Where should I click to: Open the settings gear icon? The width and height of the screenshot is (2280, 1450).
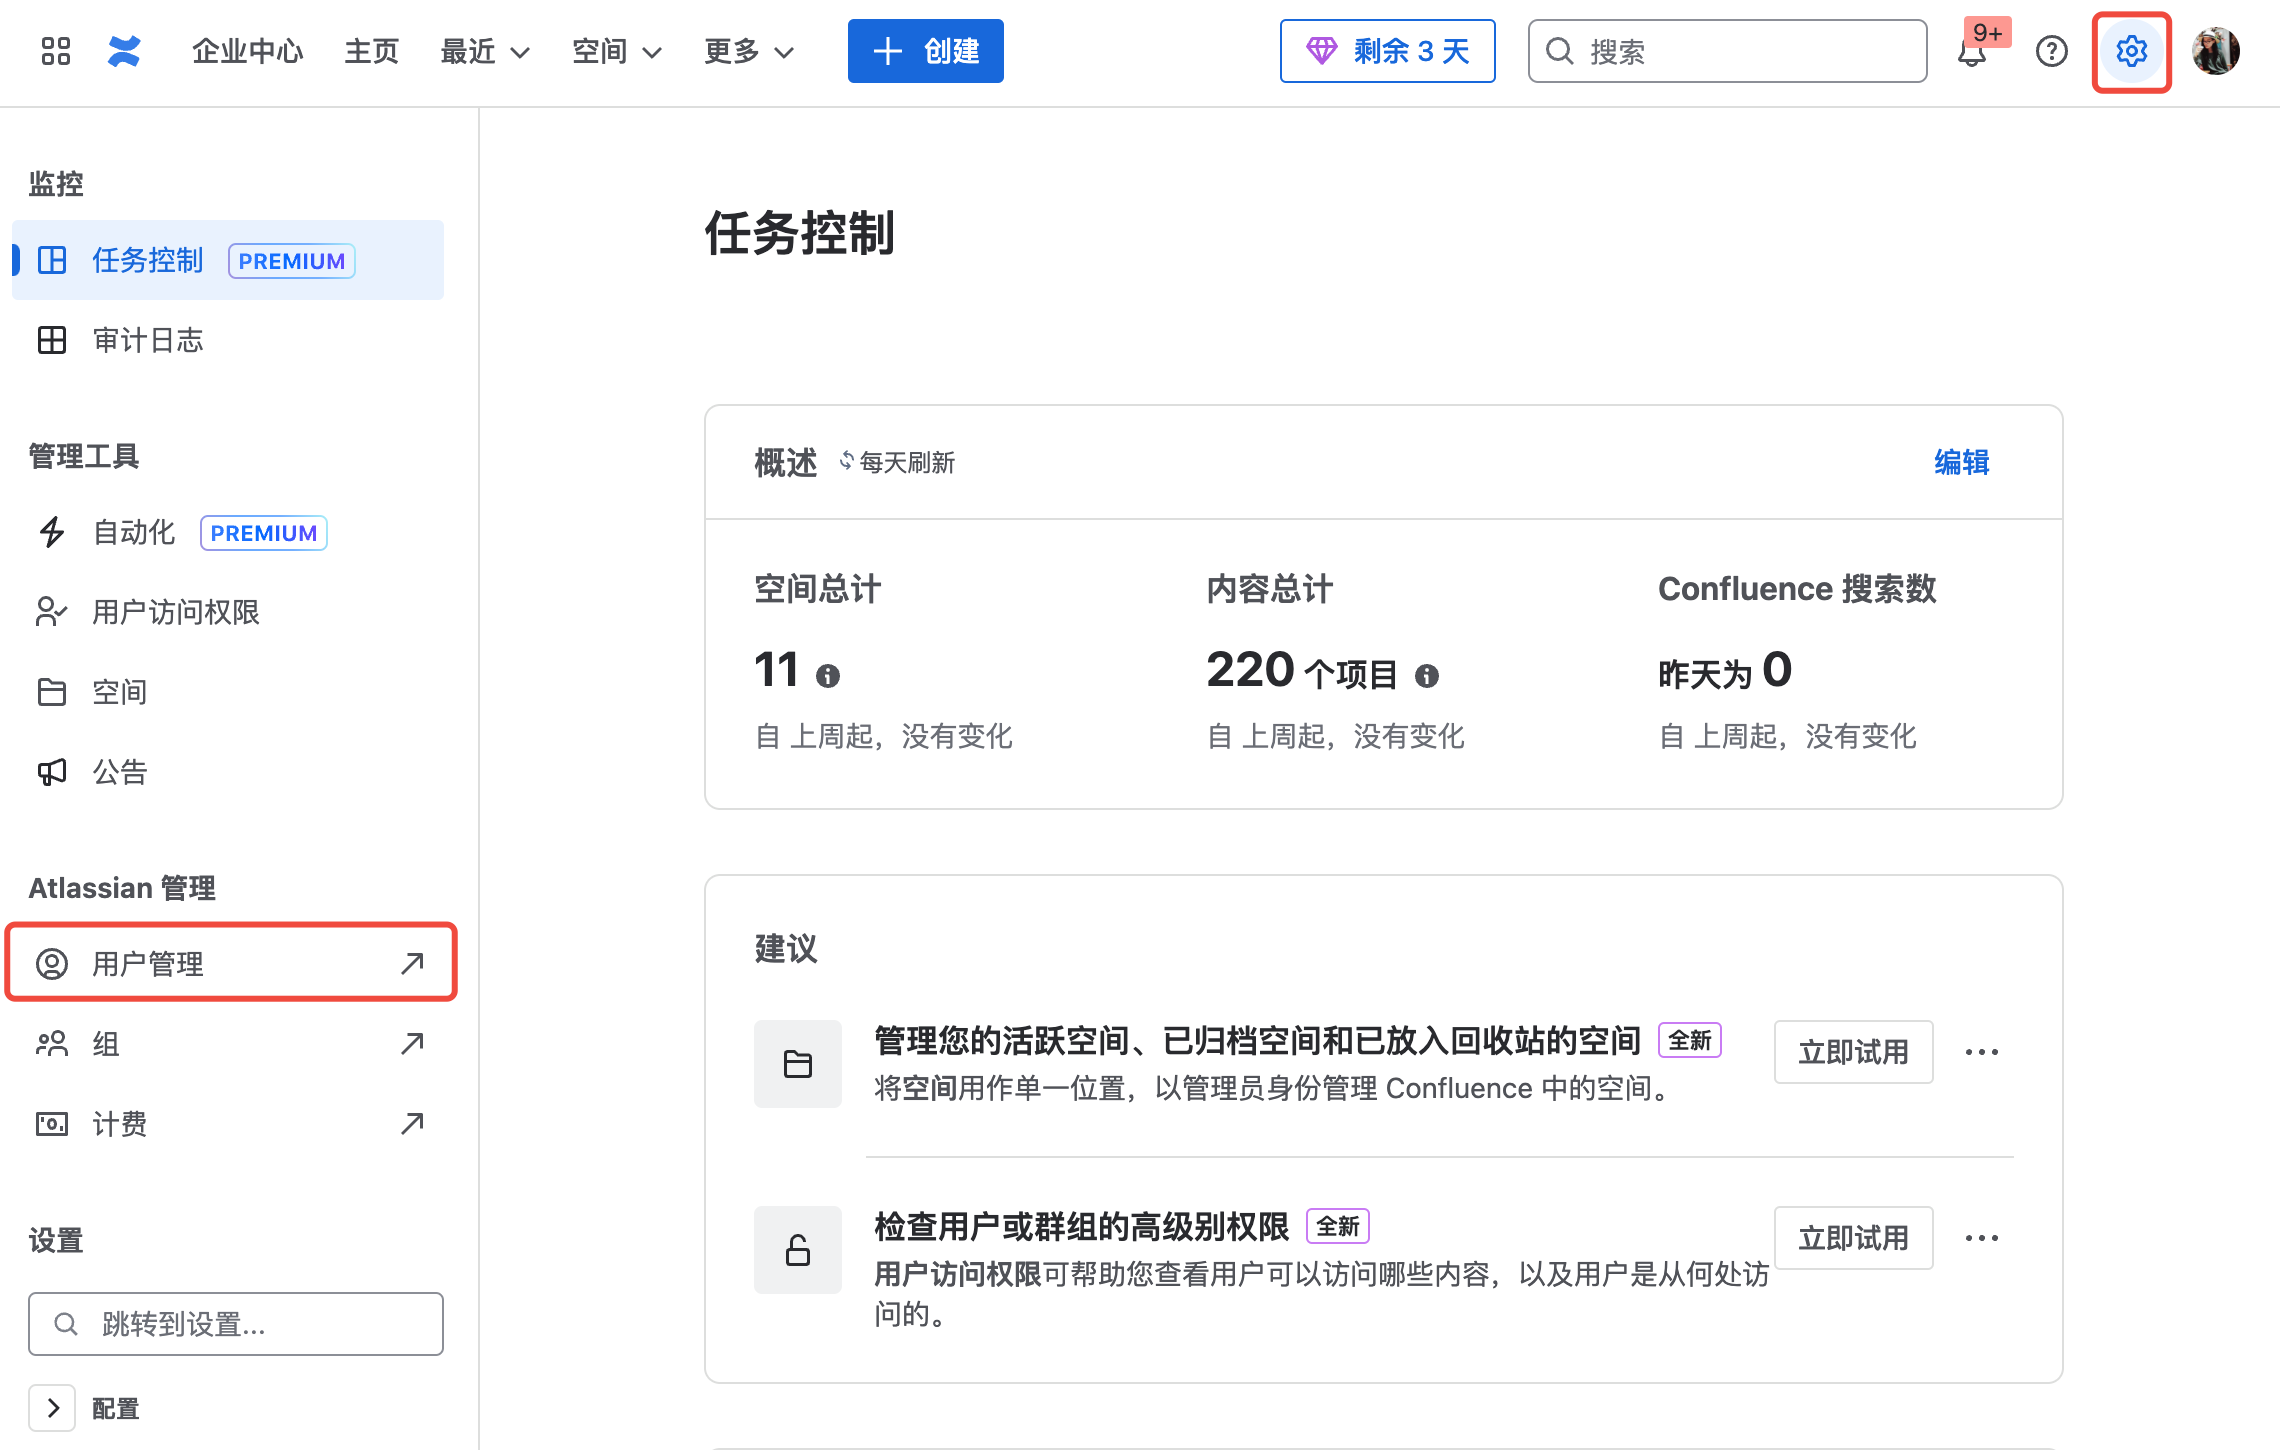click(x=2131, y=51)
